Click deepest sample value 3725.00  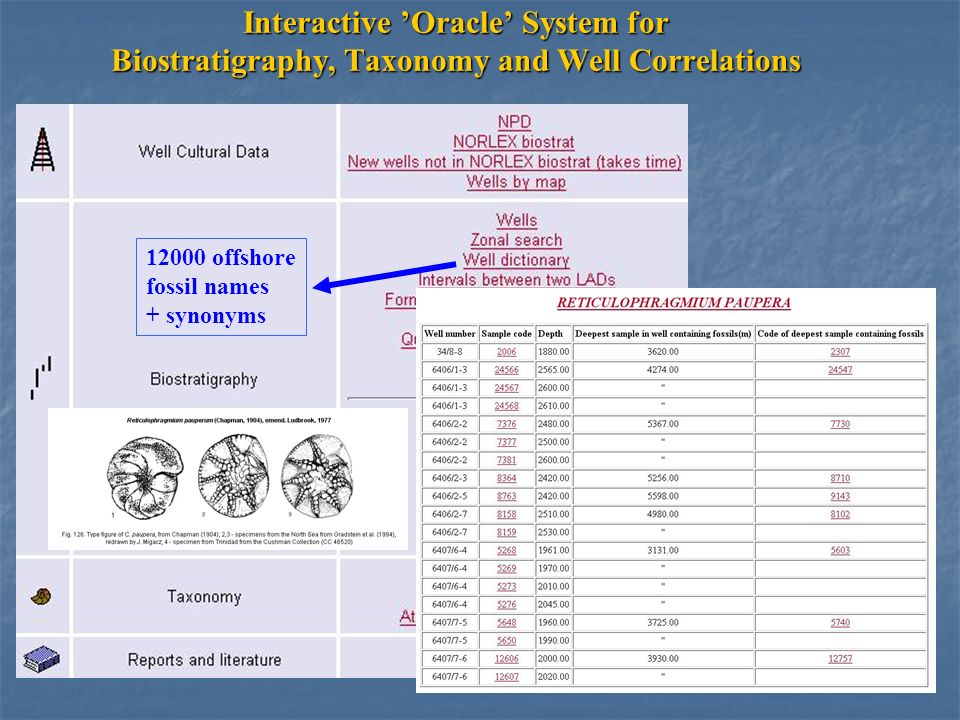pos(663,623)
